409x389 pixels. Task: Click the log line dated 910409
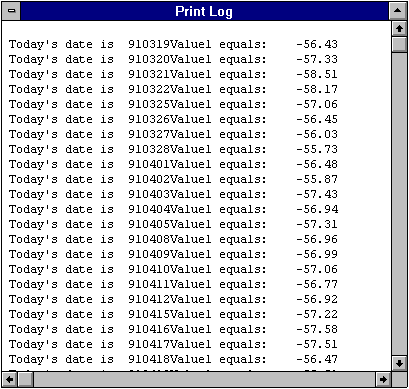[173, 254]
